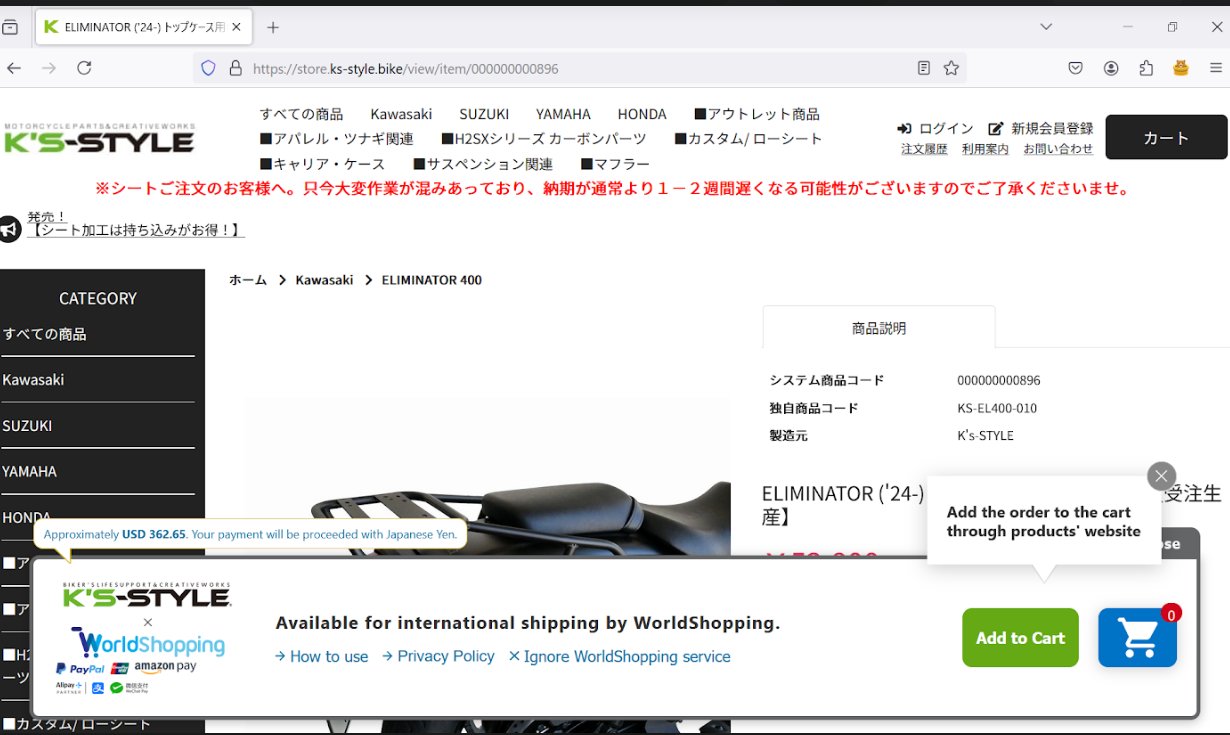The width and height of the screenshot is (1230, 735).
Task: Click the browser Forward arrow
Action: (x=48, y=68)
